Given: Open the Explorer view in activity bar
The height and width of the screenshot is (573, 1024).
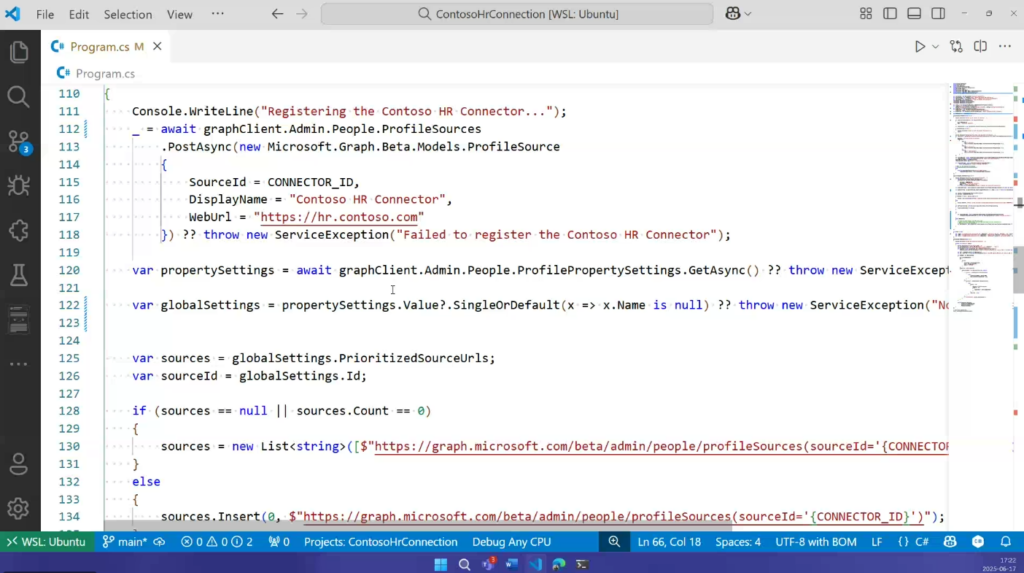Looking at the screenshot, I should tap(19, 52).
